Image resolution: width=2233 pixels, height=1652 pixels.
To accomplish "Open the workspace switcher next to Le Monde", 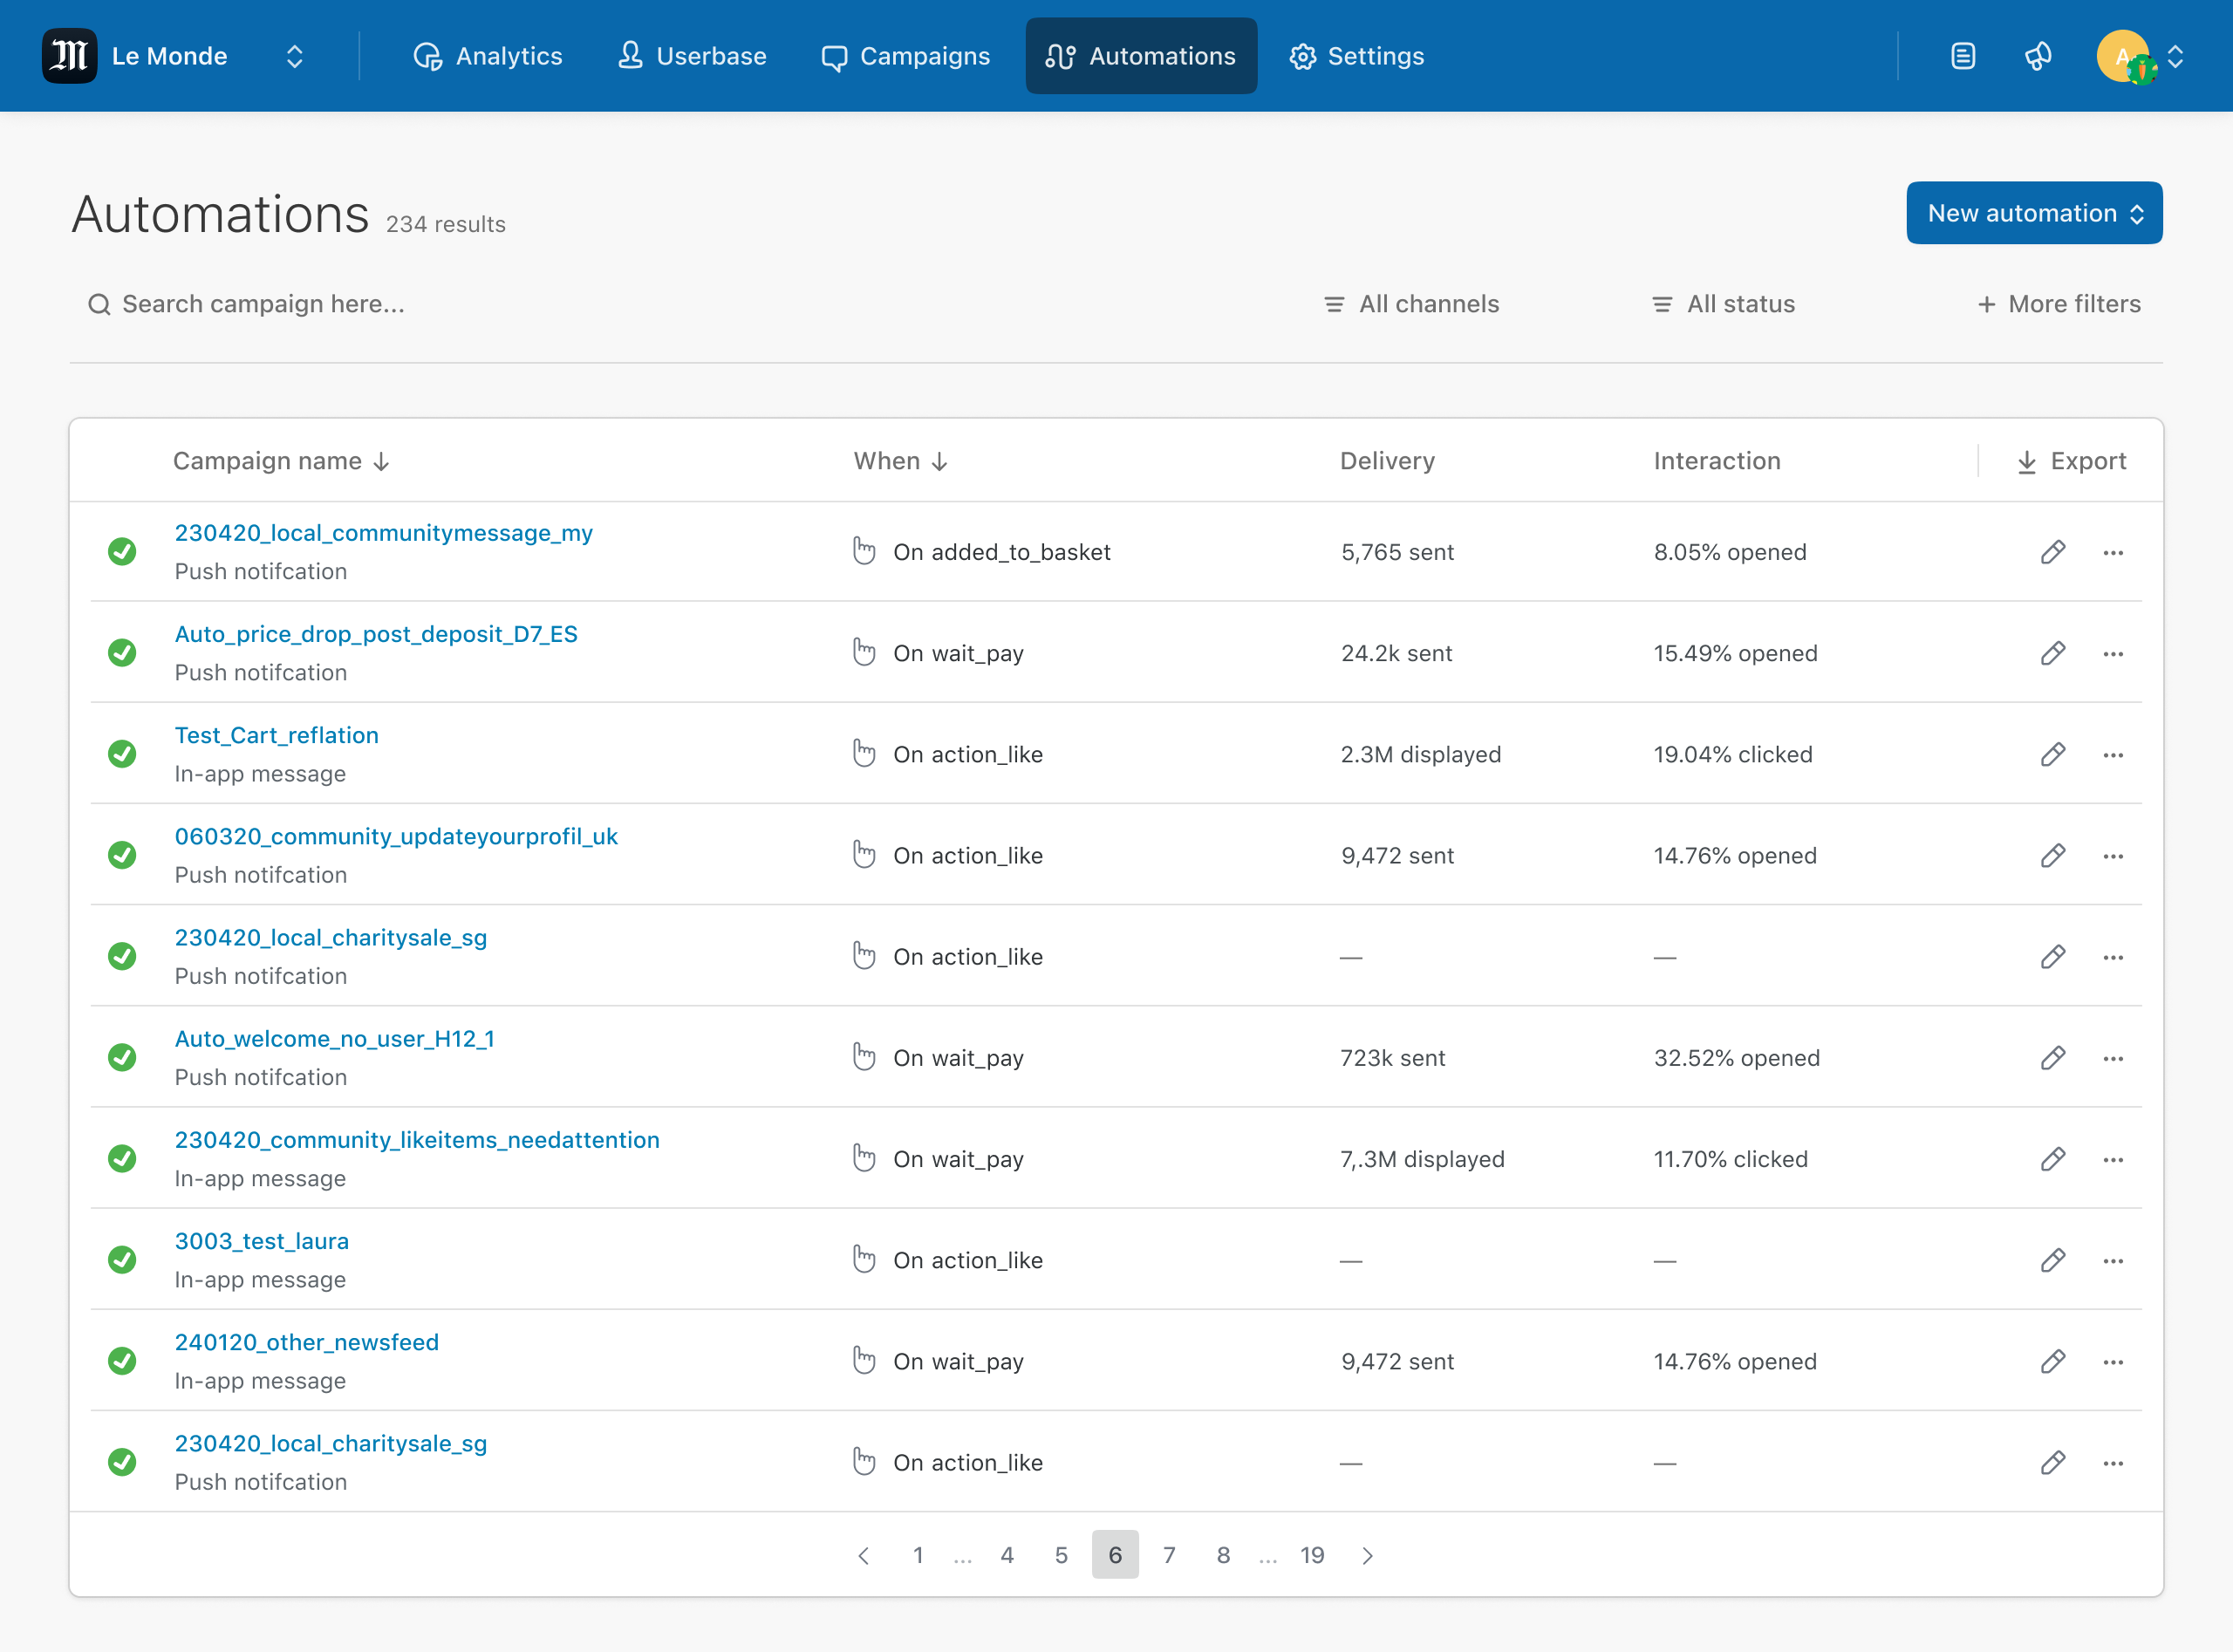I will (293, 56).
